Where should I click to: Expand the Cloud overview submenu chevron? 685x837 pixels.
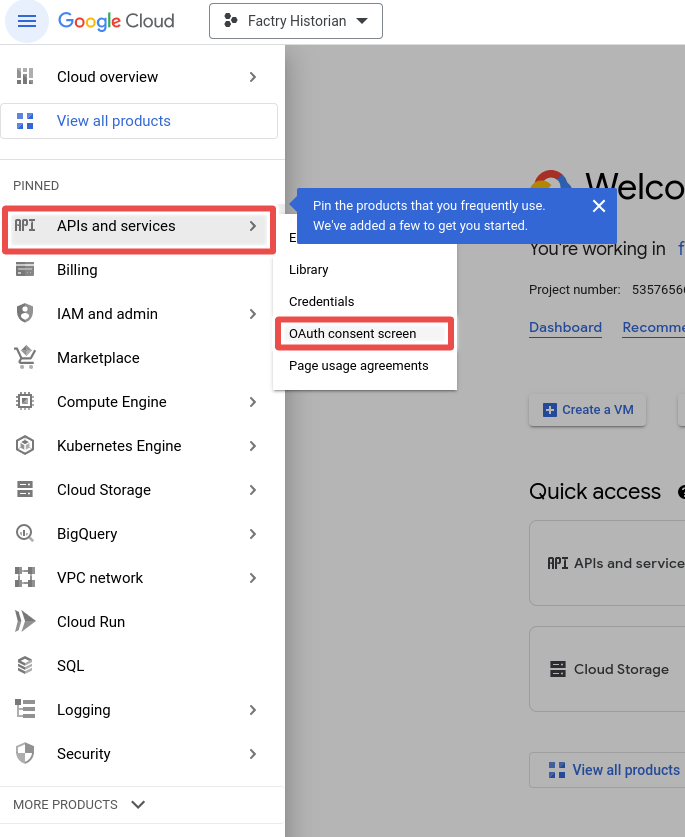[x=253, y=77]
